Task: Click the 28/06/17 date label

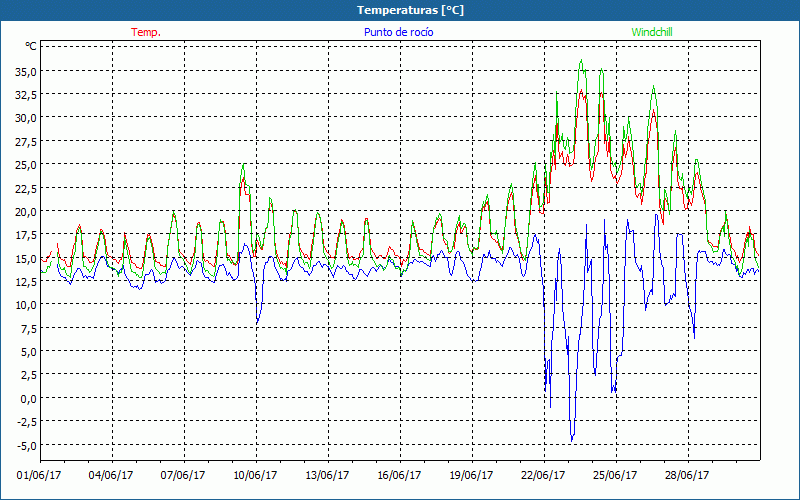Action: [x=687, y=475]
